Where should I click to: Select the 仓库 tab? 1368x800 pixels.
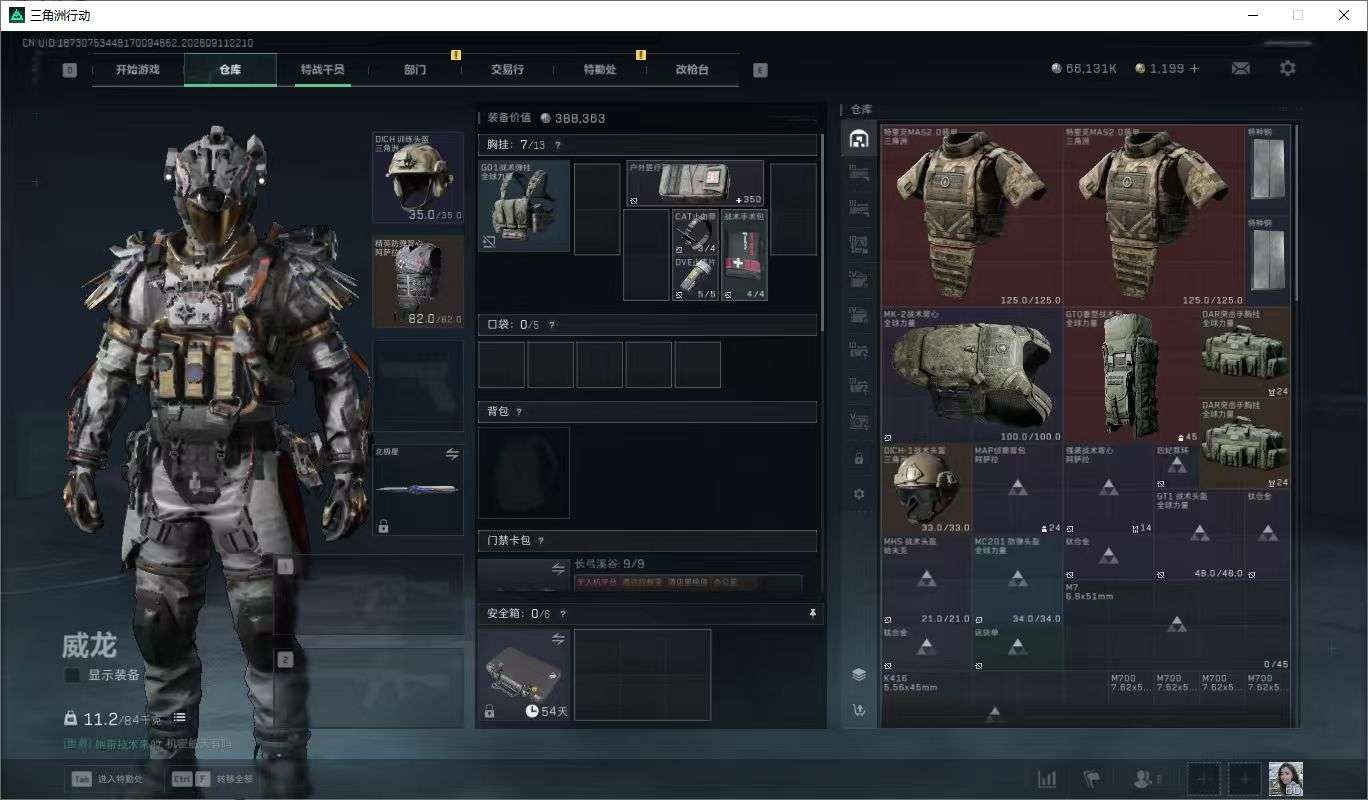[x=230, y=70]
